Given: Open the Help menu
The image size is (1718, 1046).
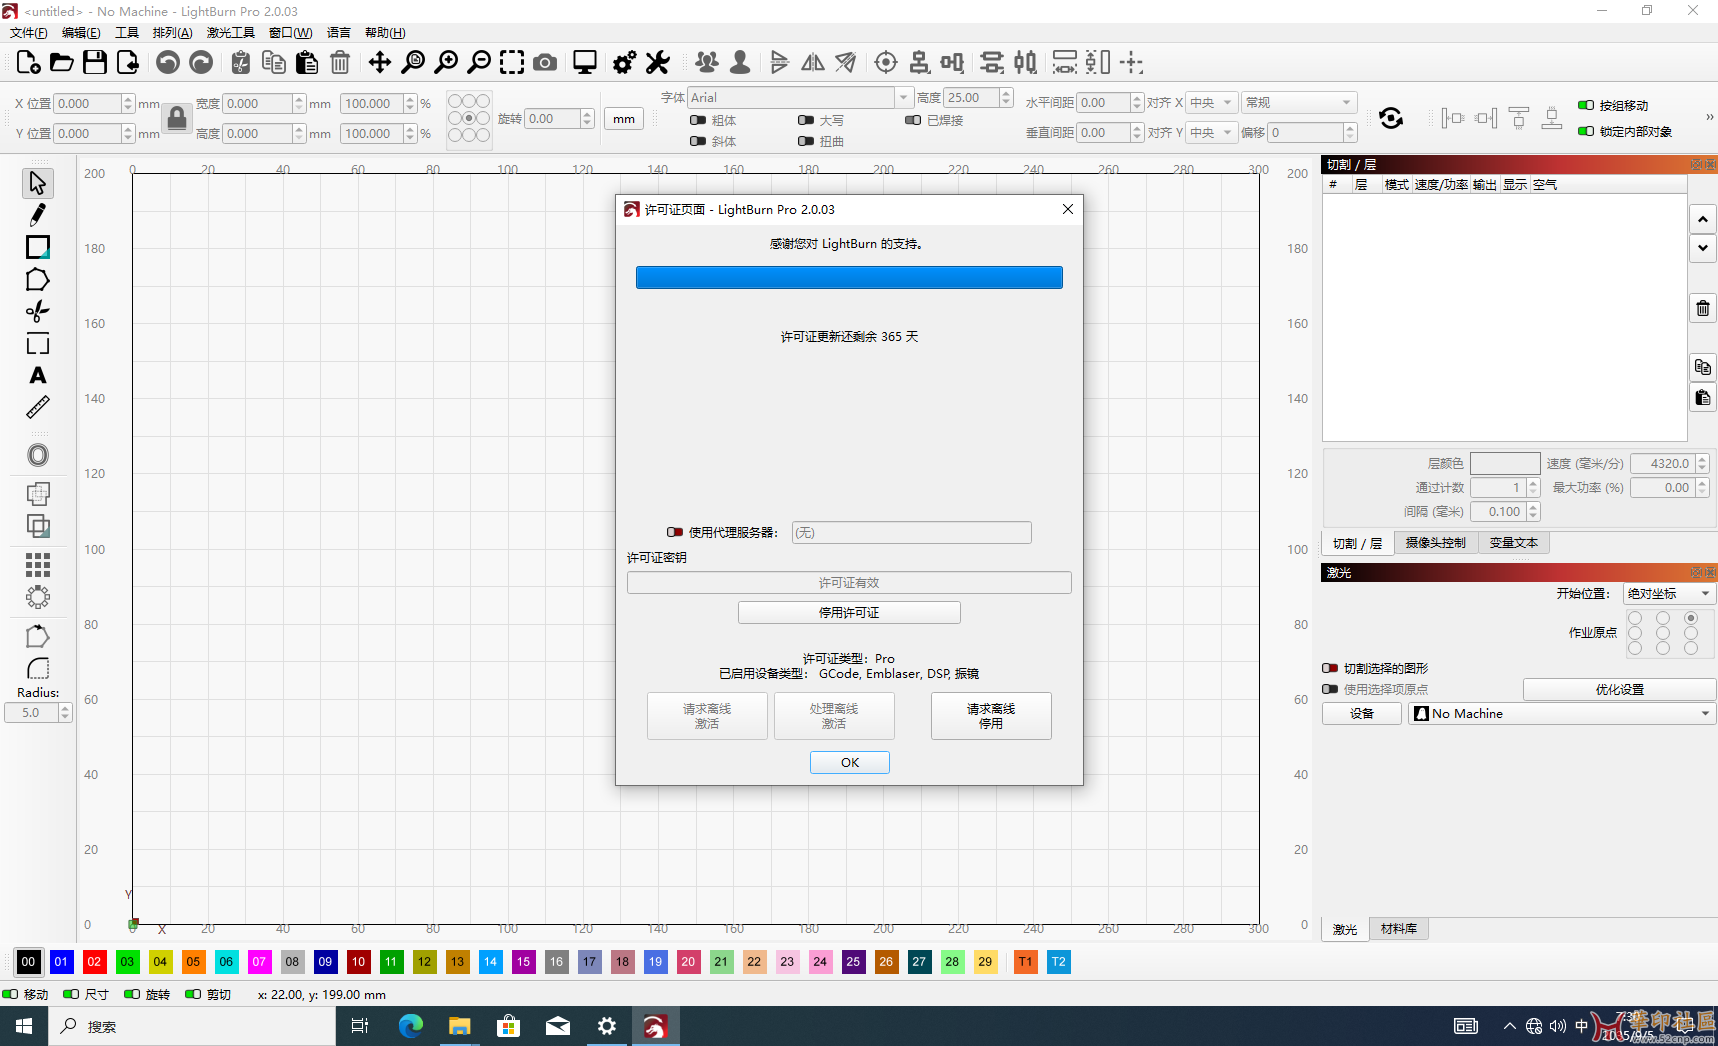Looking at the screenshot, I should coord(385,33).
